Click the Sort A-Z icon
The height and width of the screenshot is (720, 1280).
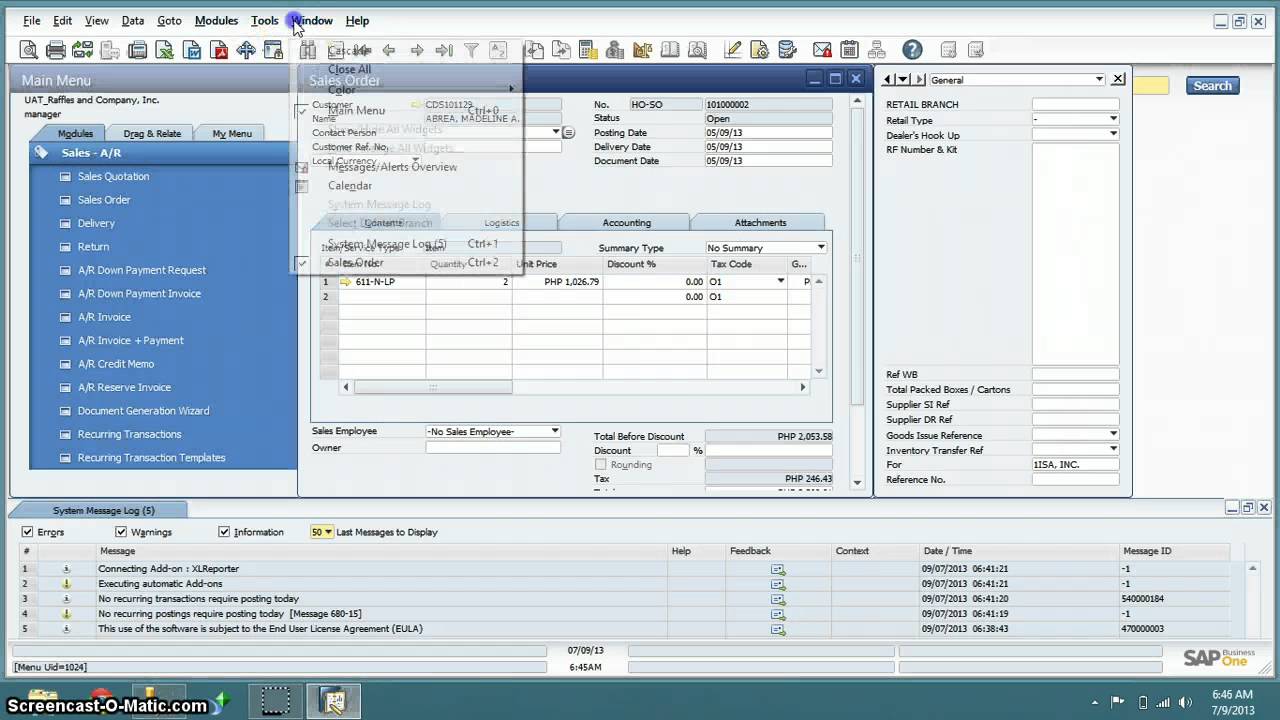pos(498,50)
